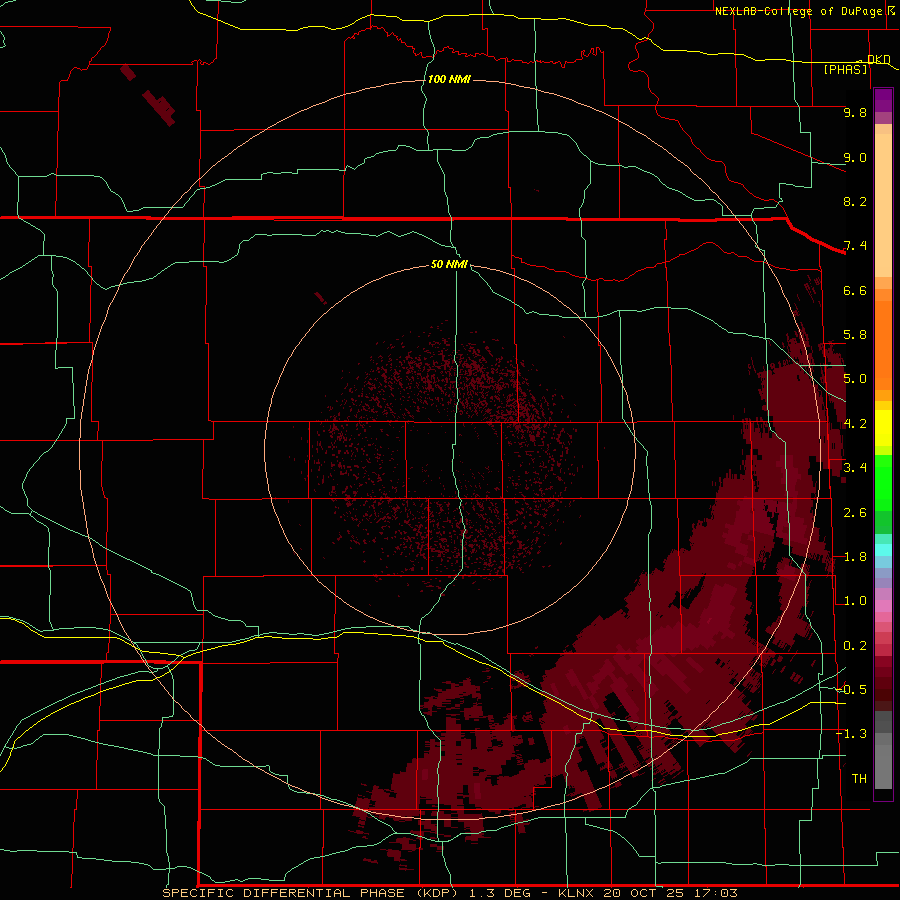Click the -1.3 scale label
The image size is (900, 900).
pyautogui.click(x=852, y=734)
